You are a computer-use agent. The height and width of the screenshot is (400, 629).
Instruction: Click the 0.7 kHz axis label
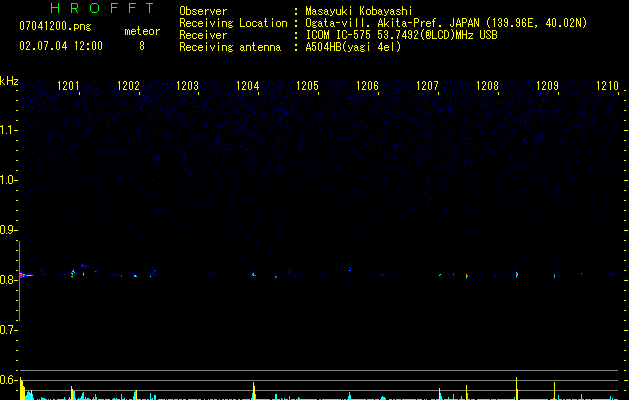[8, 330]
